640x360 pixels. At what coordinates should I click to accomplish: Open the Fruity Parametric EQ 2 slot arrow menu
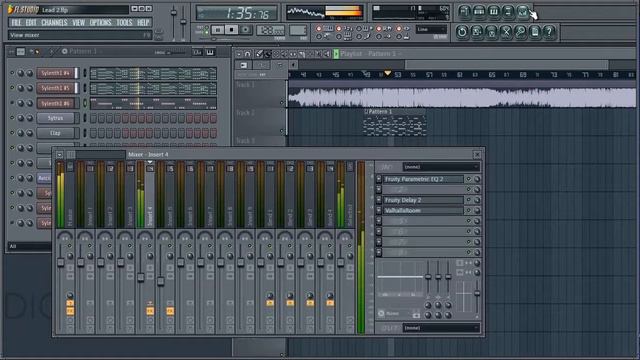tap(379, 179)
